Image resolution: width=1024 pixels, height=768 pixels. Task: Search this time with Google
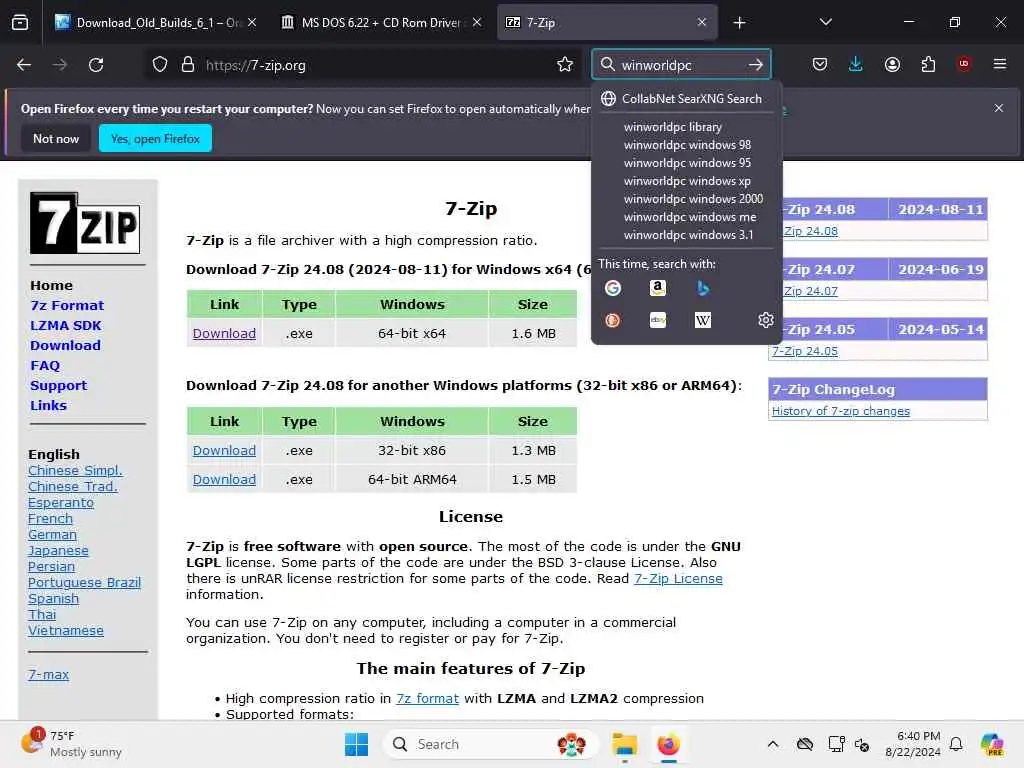[x=613, y=288]
